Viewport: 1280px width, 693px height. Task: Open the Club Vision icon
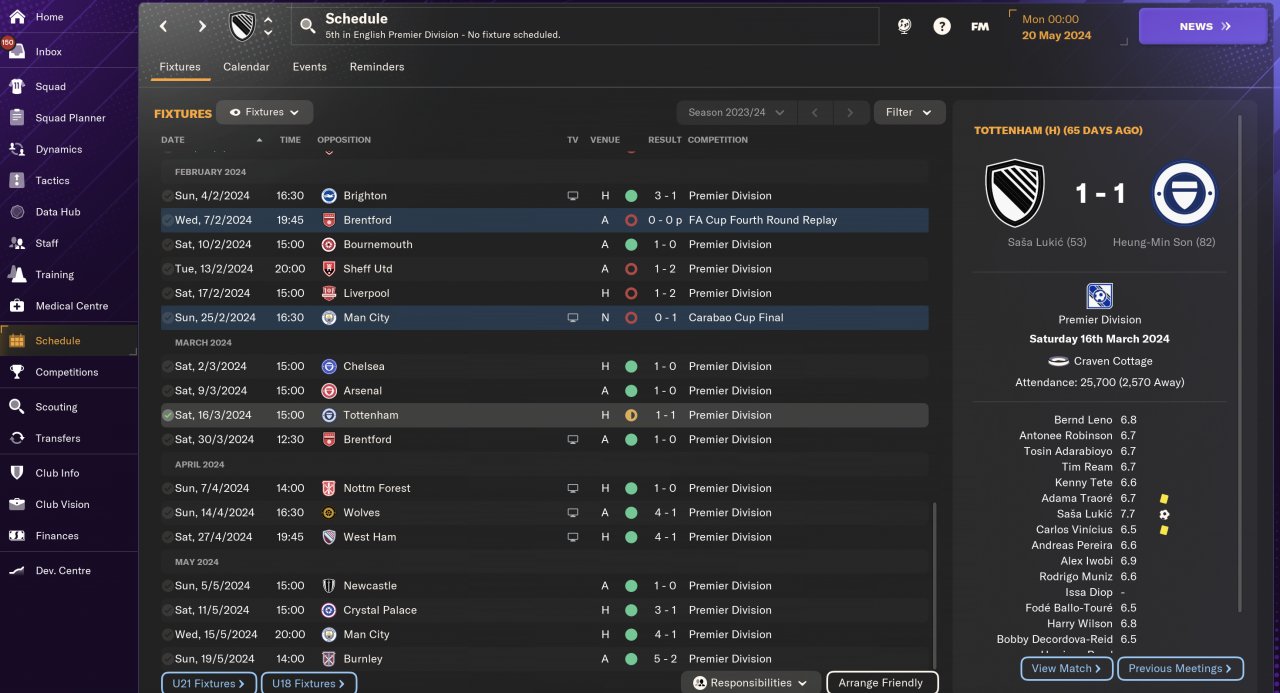click(x=17, y=505)
